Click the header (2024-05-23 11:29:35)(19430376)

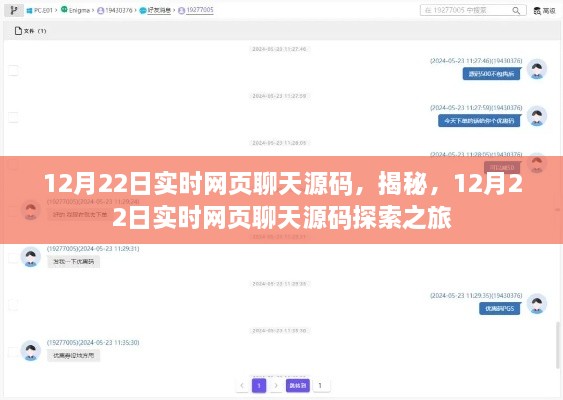click(x=476, y=296)
